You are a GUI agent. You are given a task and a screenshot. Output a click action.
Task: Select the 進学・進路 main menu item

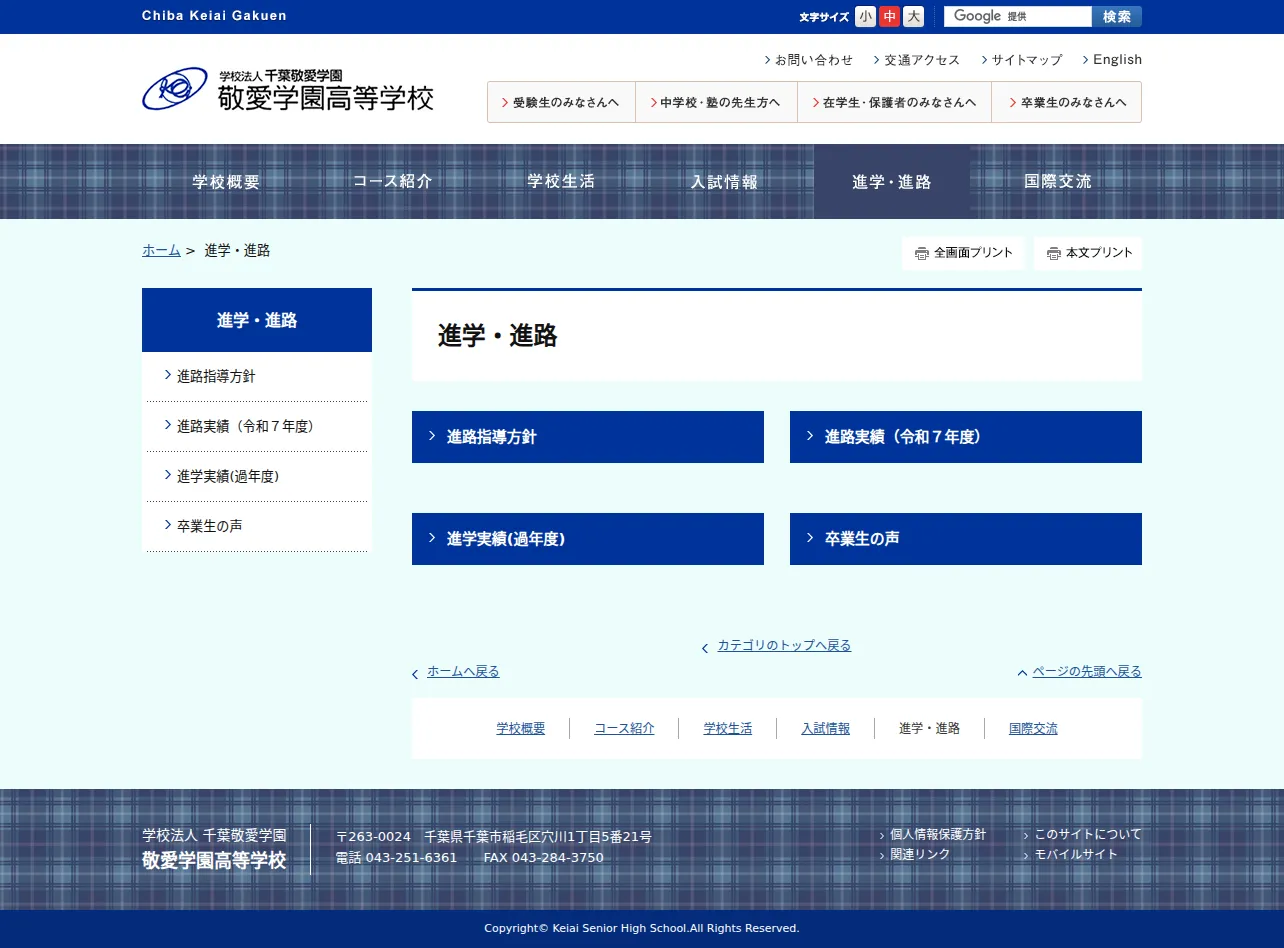click(x=892, y=182)
